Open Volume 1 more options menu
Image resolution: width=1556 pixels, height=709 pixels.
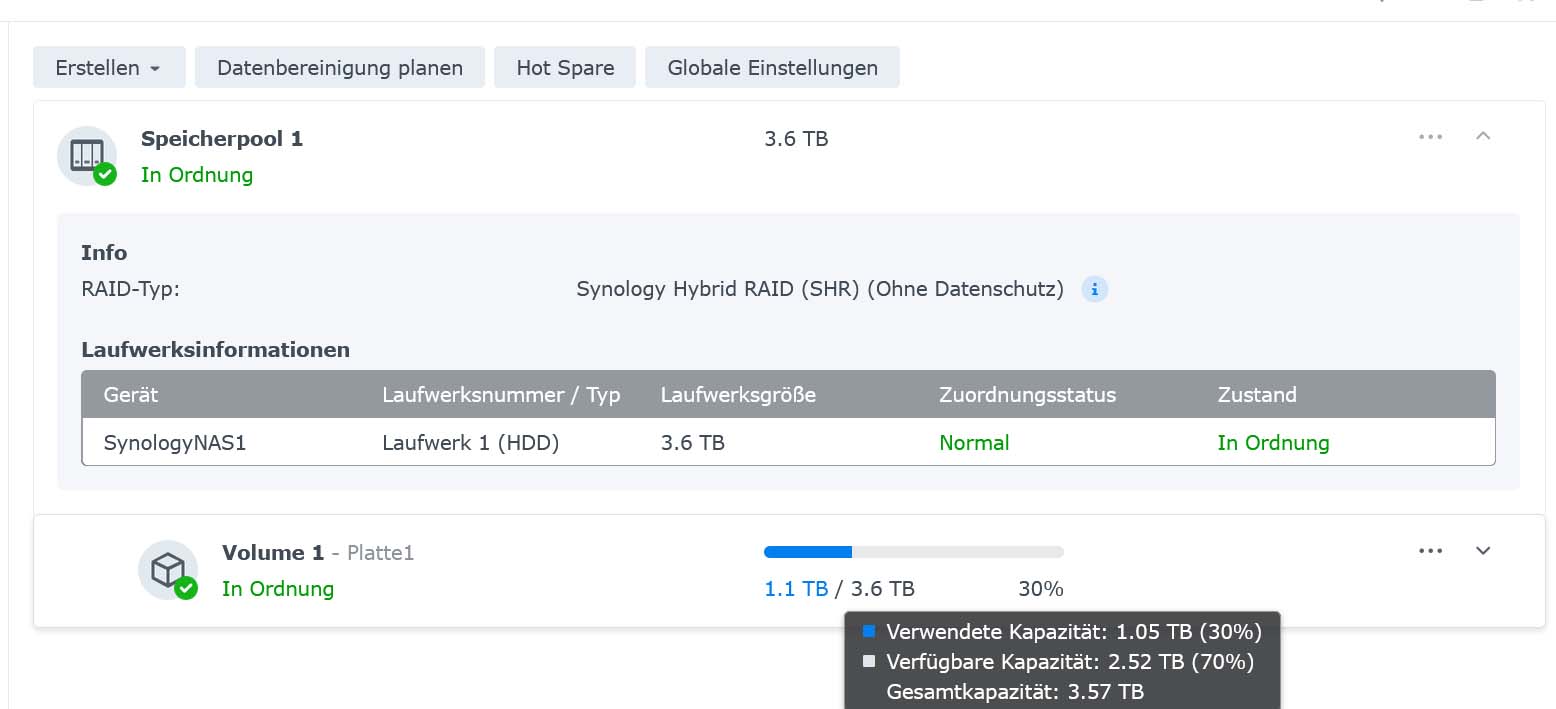(x=1431, y=551)
